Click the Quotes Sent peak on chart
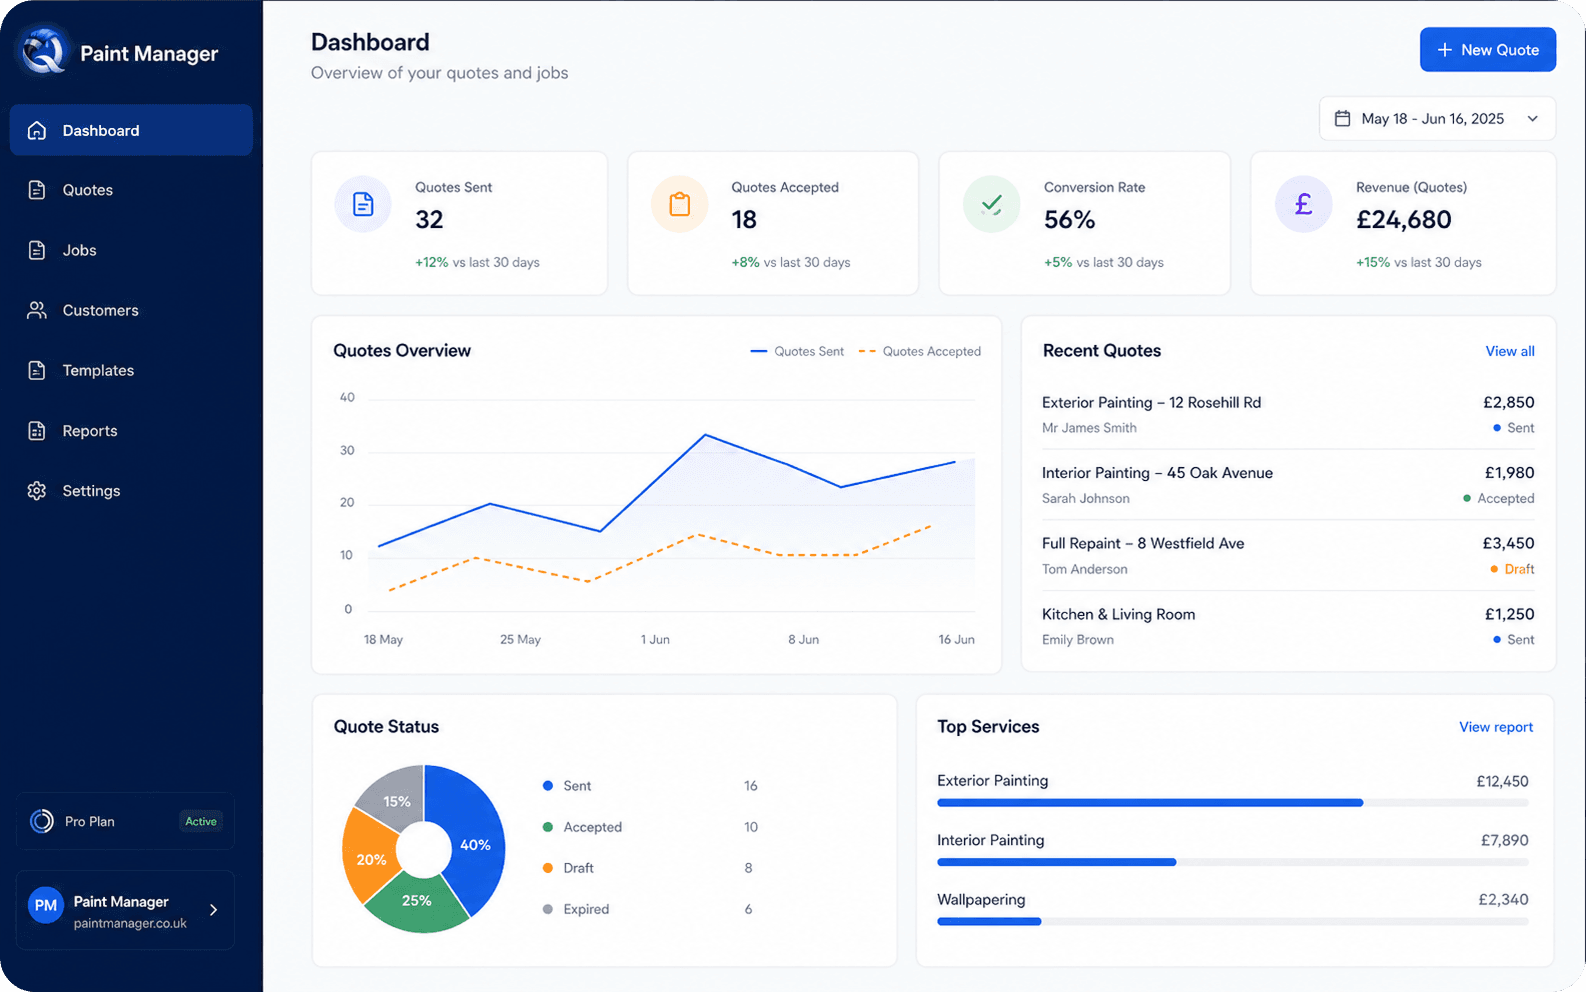The image size is (1586, 992). pos(705,435)
